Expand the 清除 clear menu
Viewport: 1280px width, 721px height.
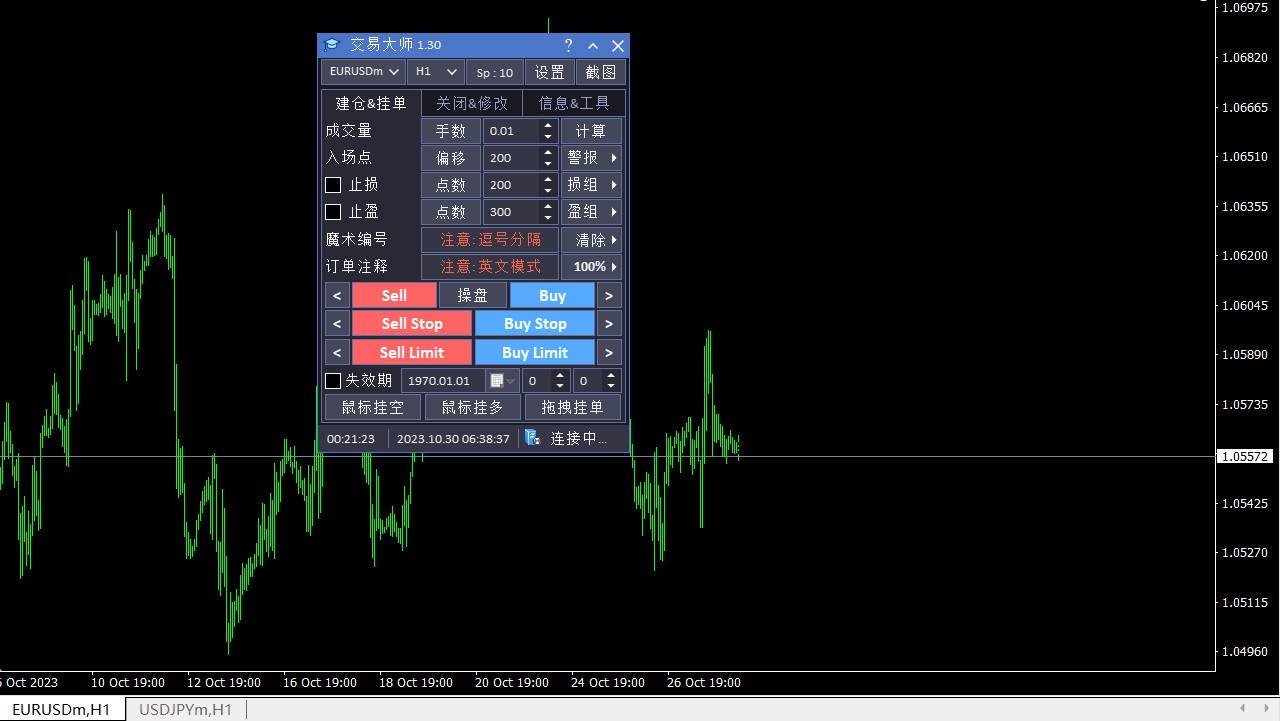(x=591, y=240)
